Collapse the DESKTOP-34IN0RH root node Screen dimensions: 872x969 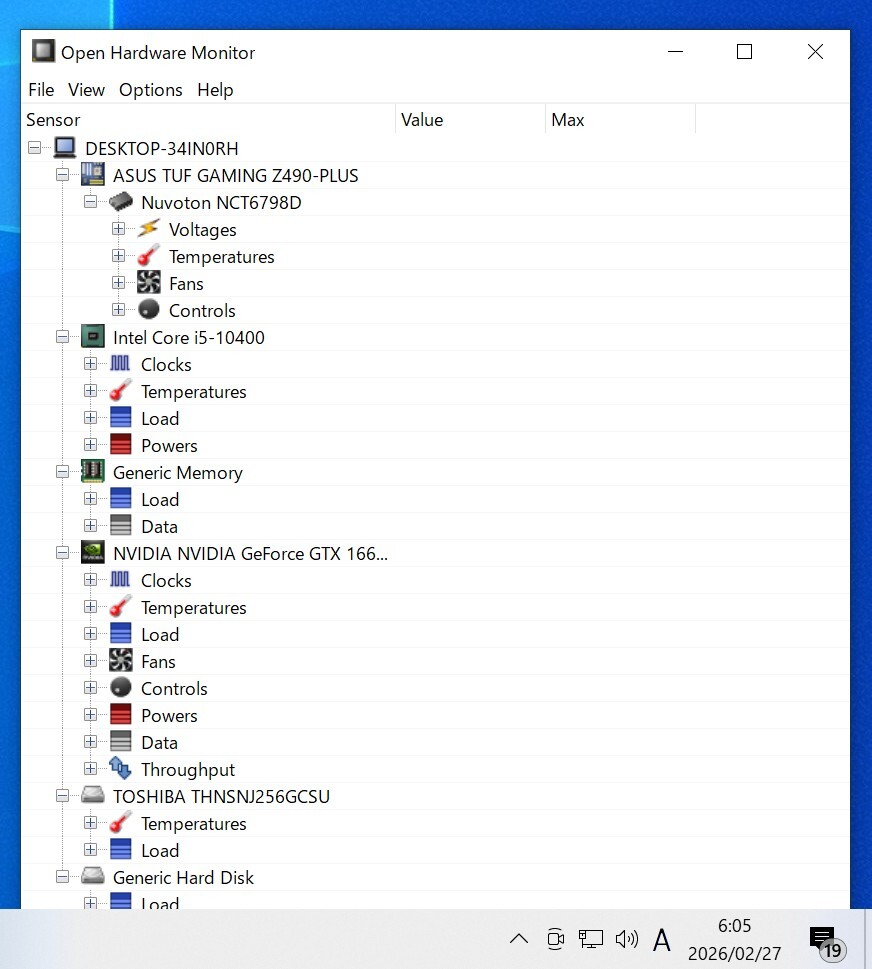point(35,148)
